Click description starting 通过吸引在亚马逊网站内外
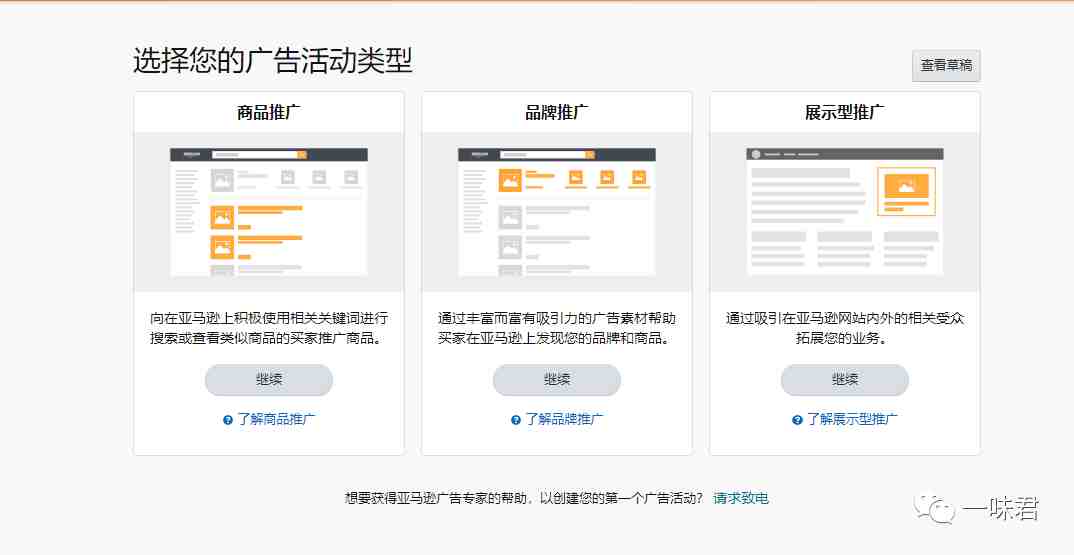This screenshot has height=555, width=1074. tap(845, 328)
